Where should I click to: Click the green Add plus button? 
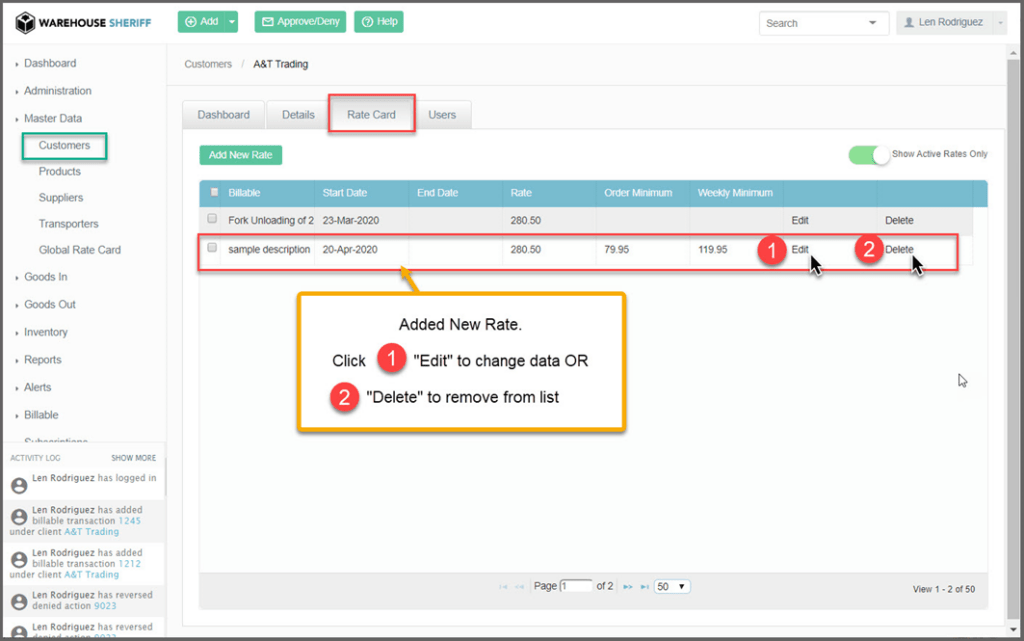200,22
